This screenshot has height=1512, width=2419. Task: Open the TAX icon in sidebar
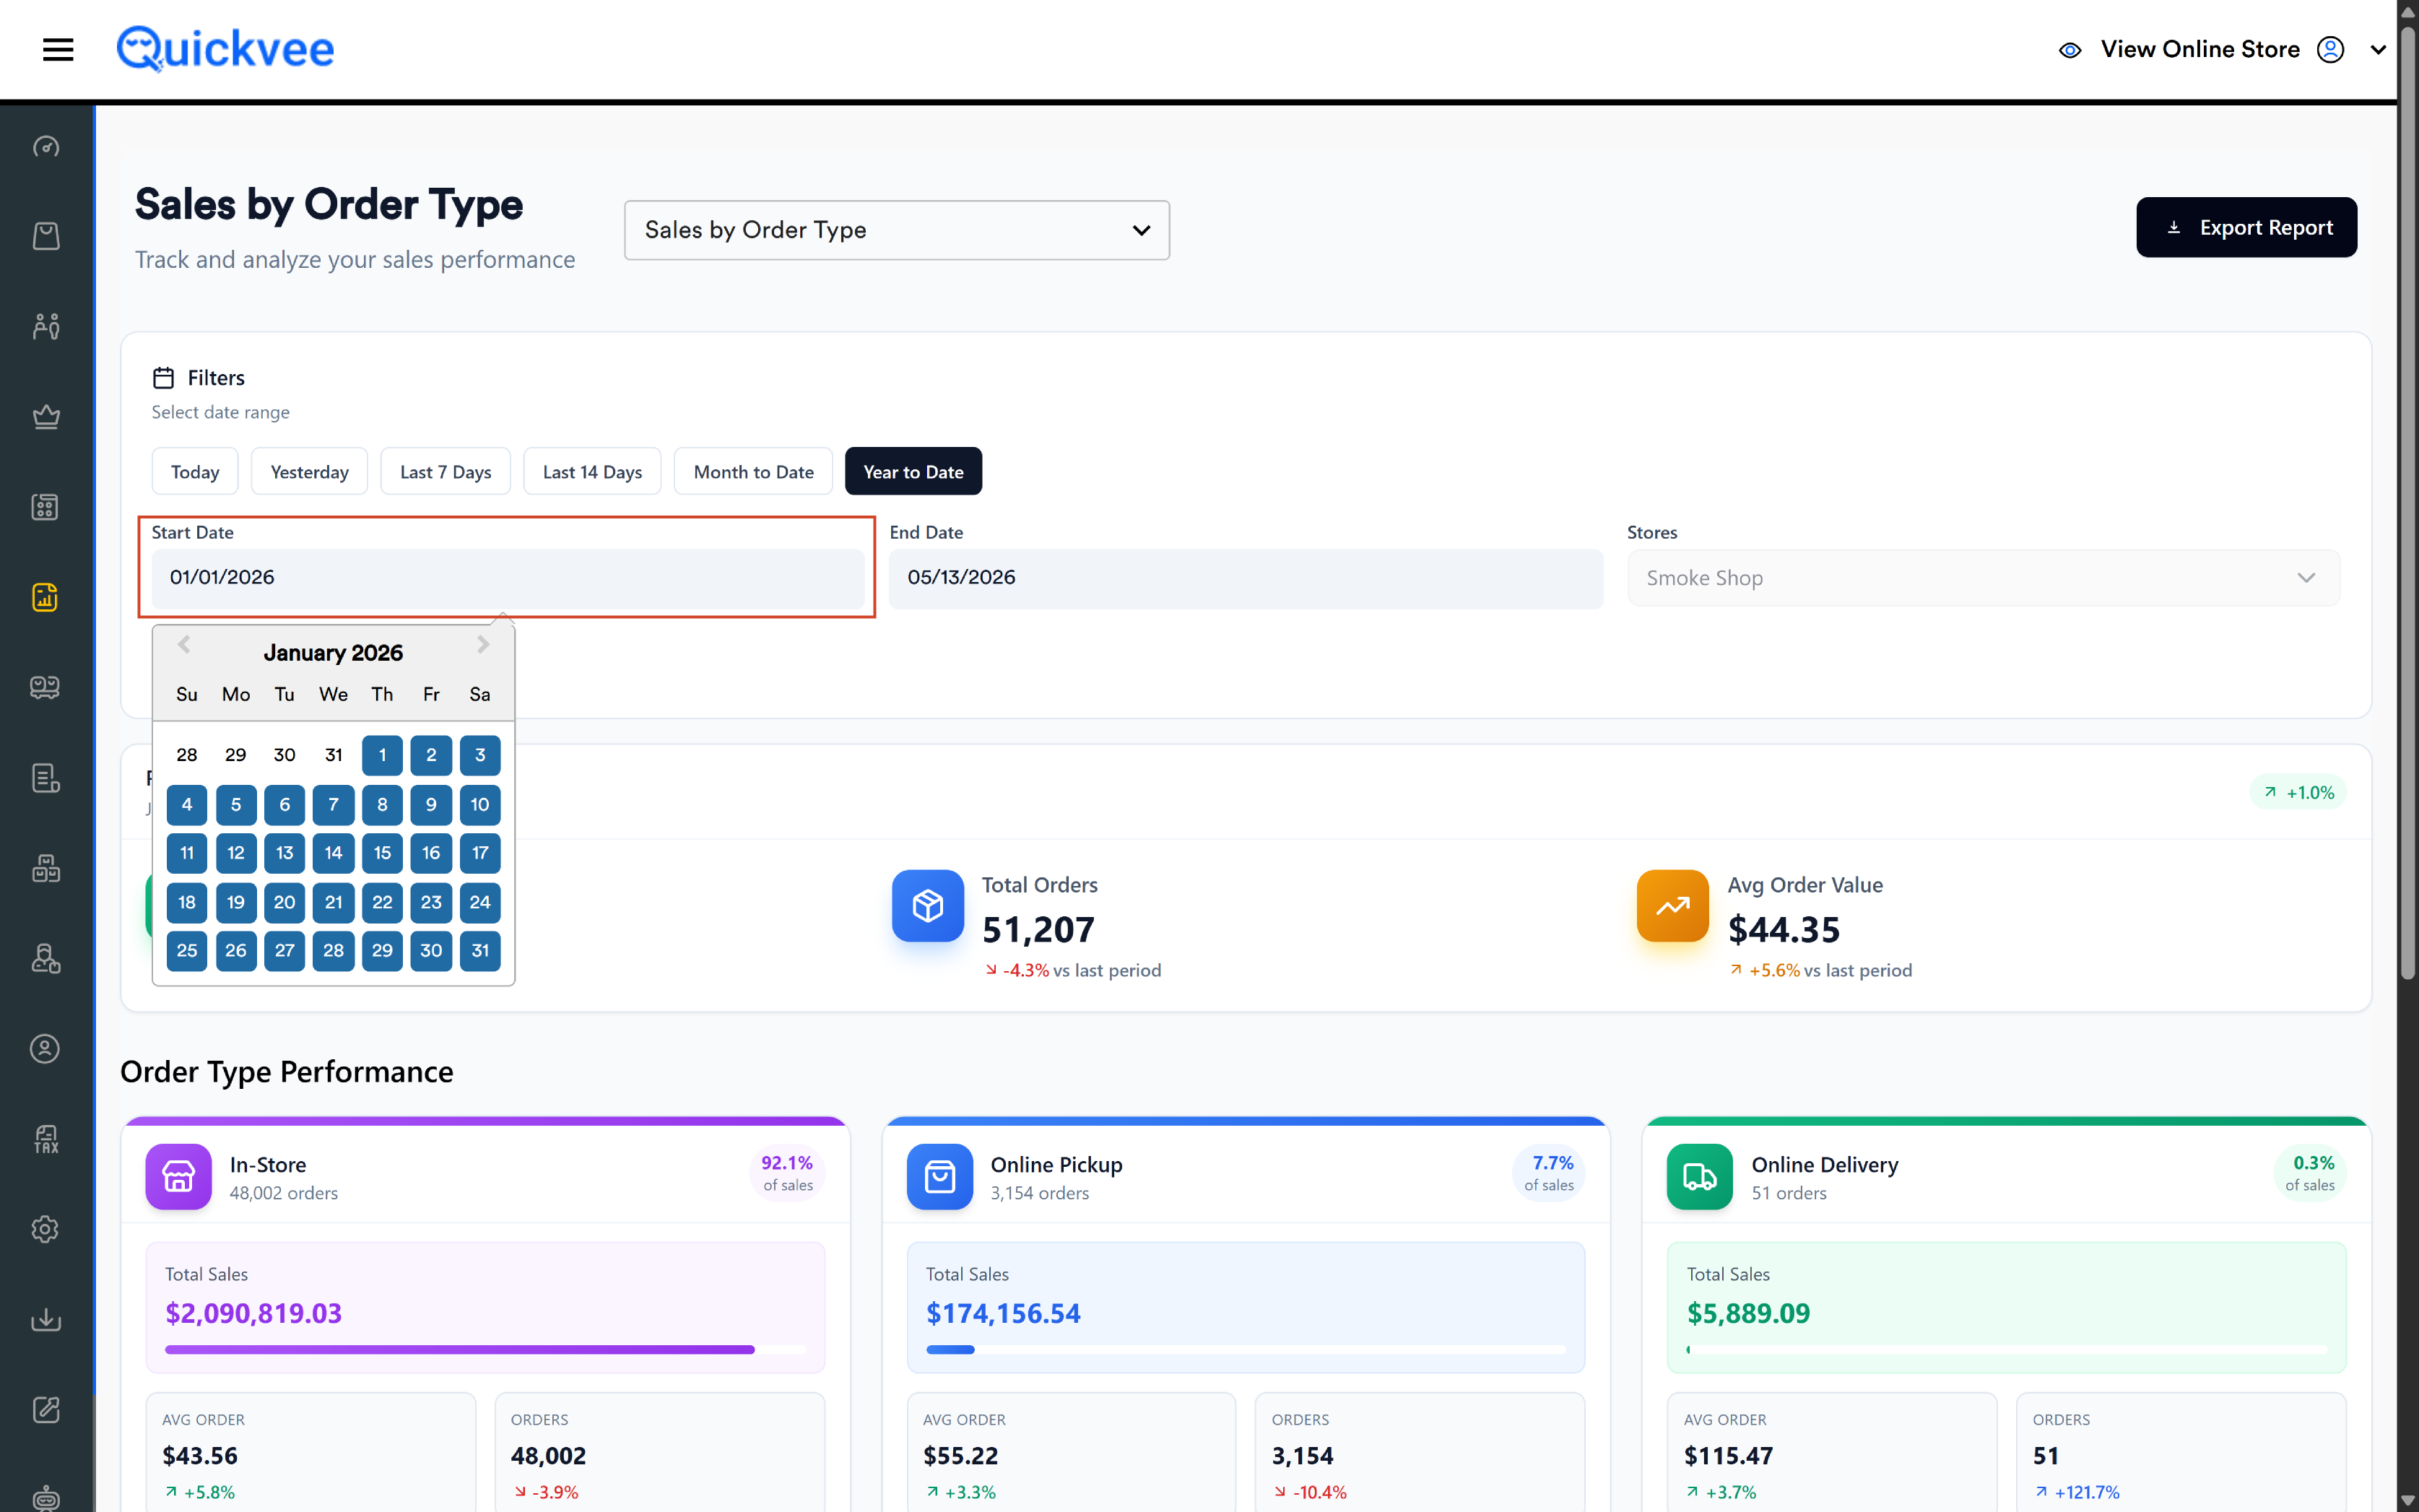pos(46,1138)
